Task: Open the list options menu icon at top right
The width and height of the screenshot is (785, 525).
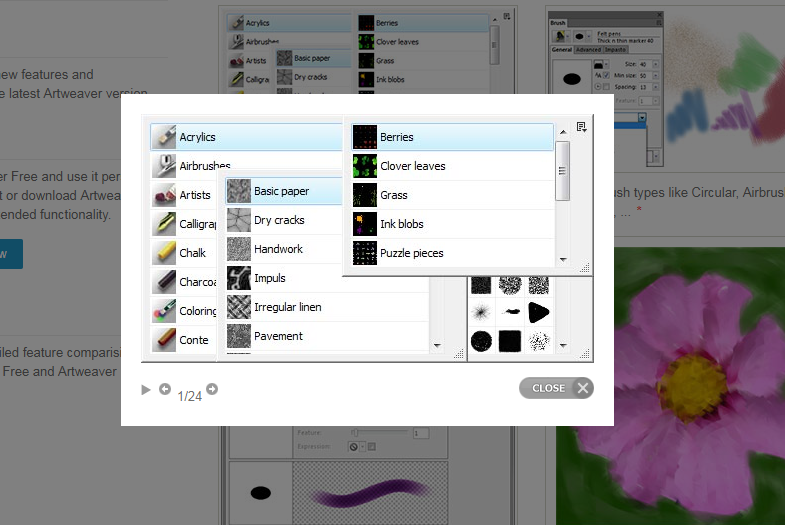Action: (581, 127)
